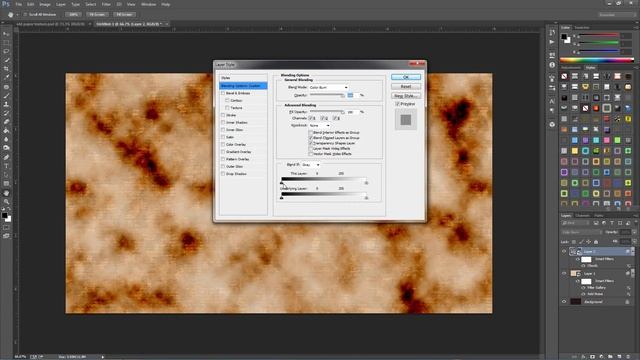Enable the Stroke checkbox
The width and height of the screenshot is (640, 360).
(x=223, y=115)
